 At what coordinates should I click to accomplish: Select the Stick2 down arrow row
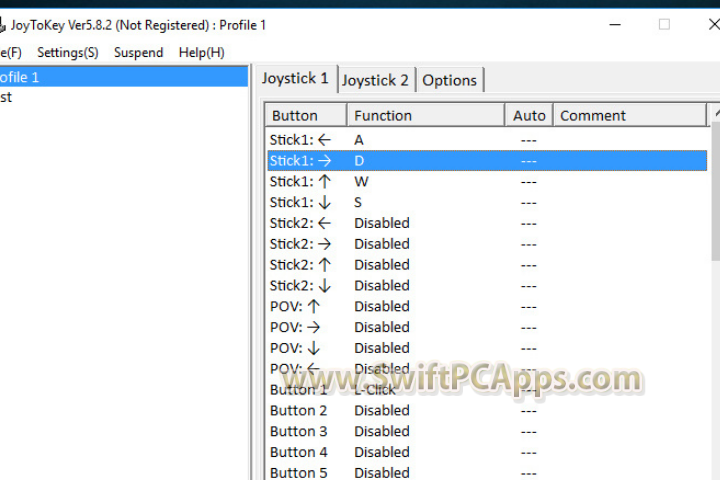[487, 286]
